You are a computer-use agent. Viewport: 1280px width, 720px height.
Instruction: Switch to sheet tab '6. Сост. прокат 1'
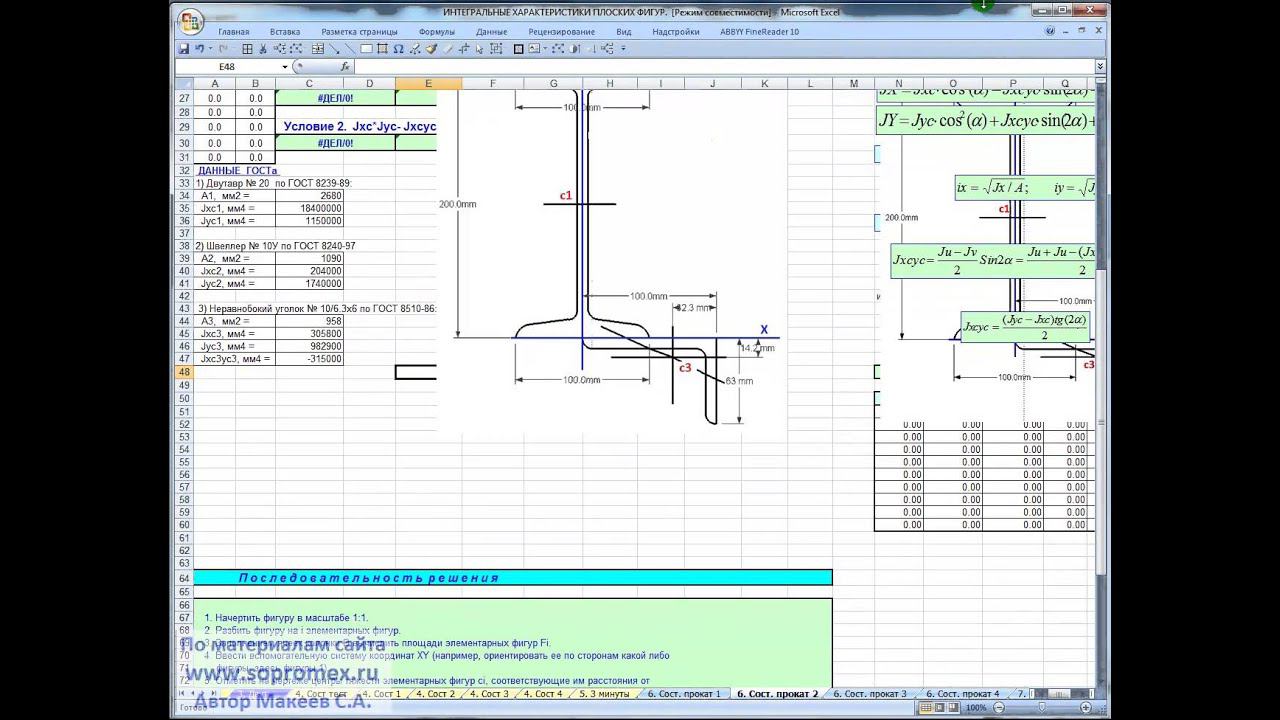(x=684, y=693)
